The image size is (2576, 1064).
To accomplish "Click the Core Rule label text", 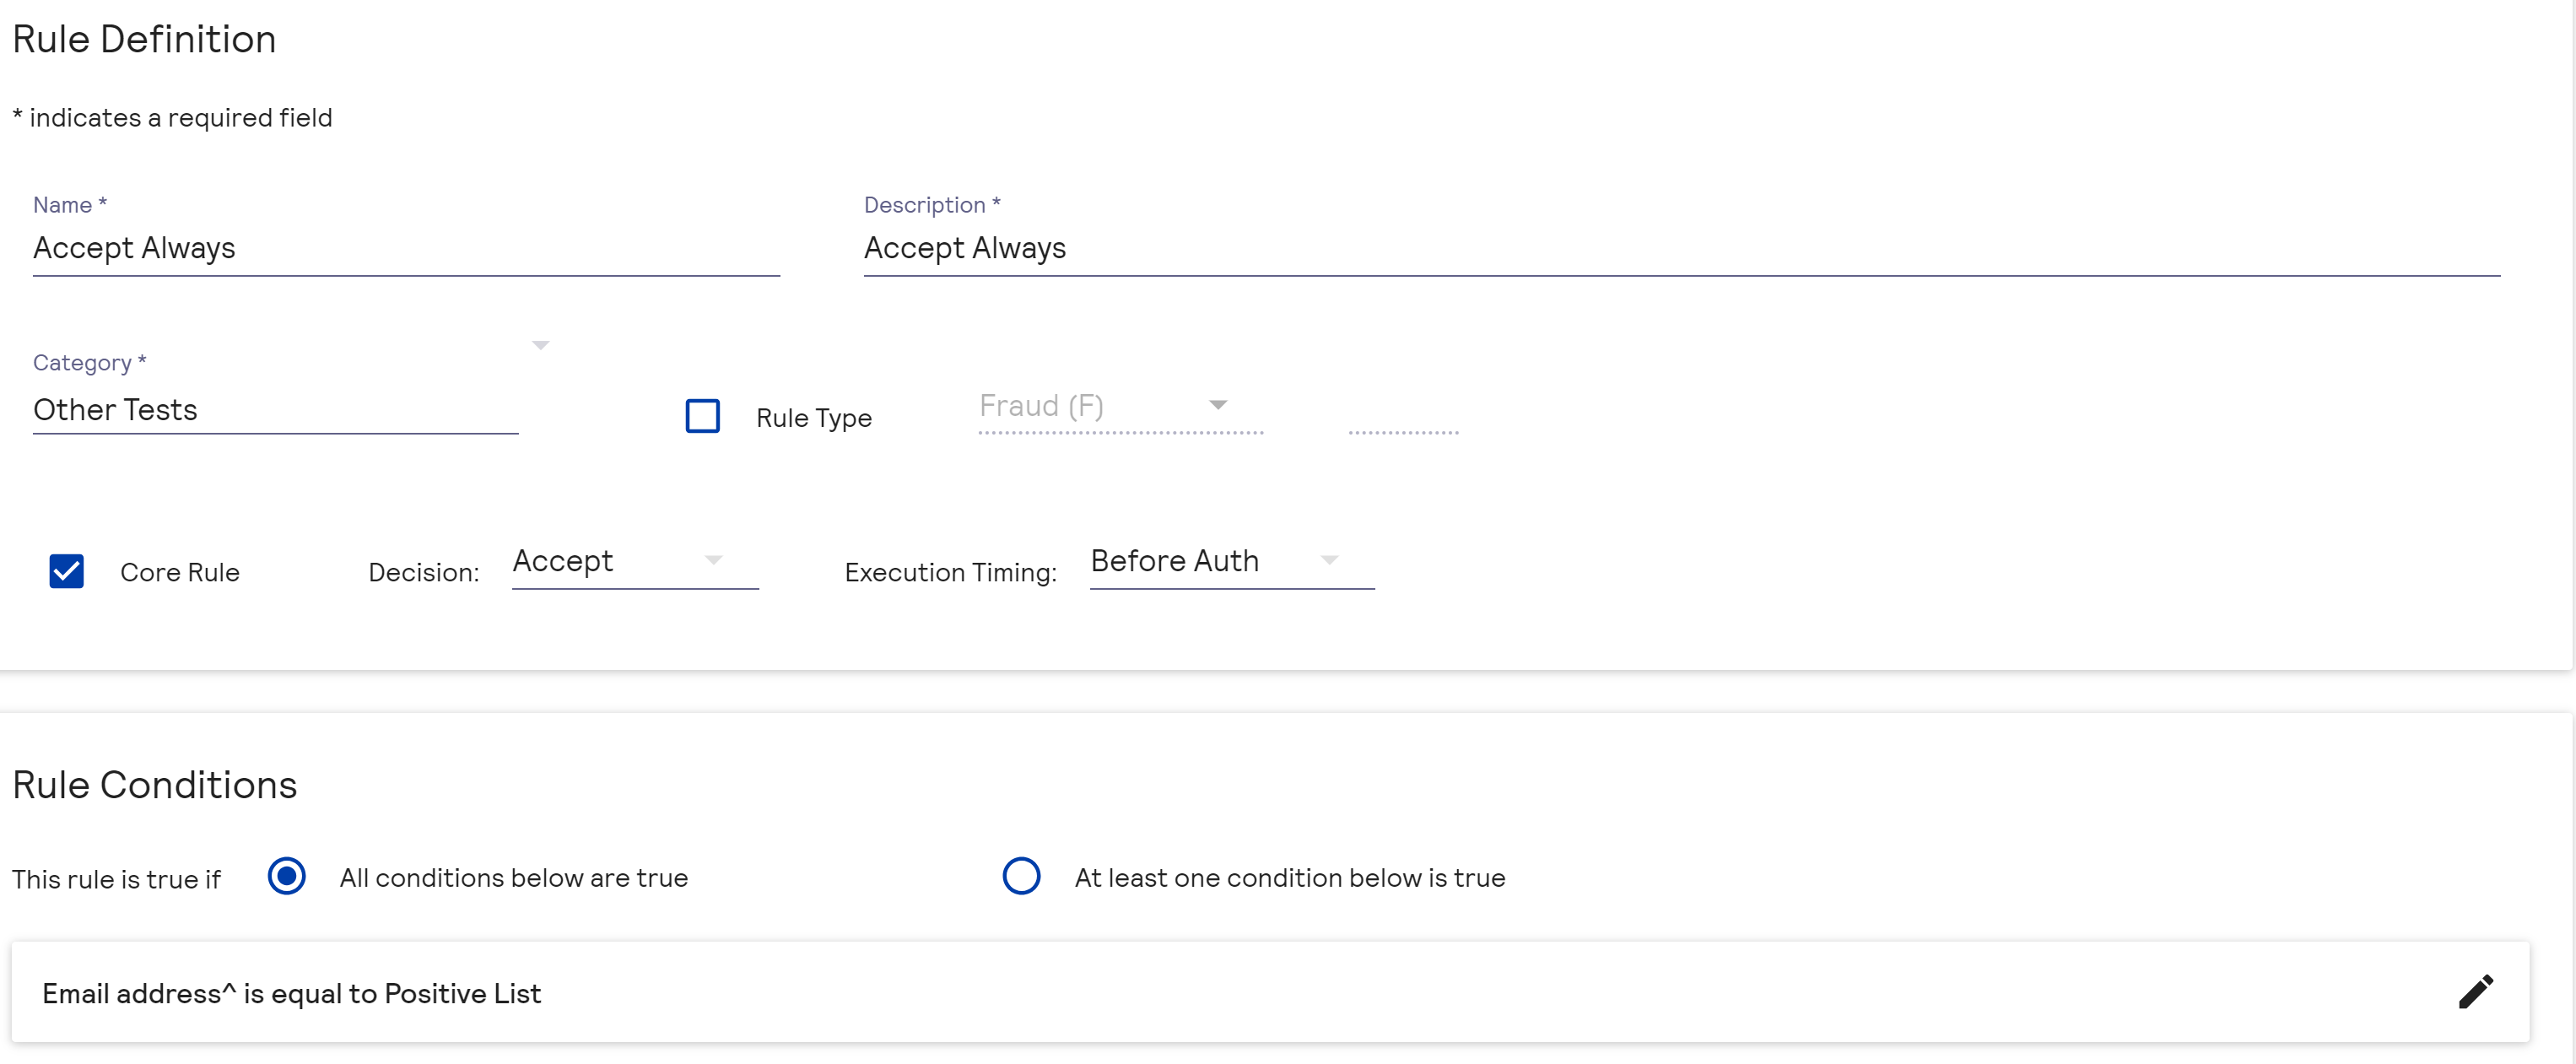I will (x=180, y=572).
